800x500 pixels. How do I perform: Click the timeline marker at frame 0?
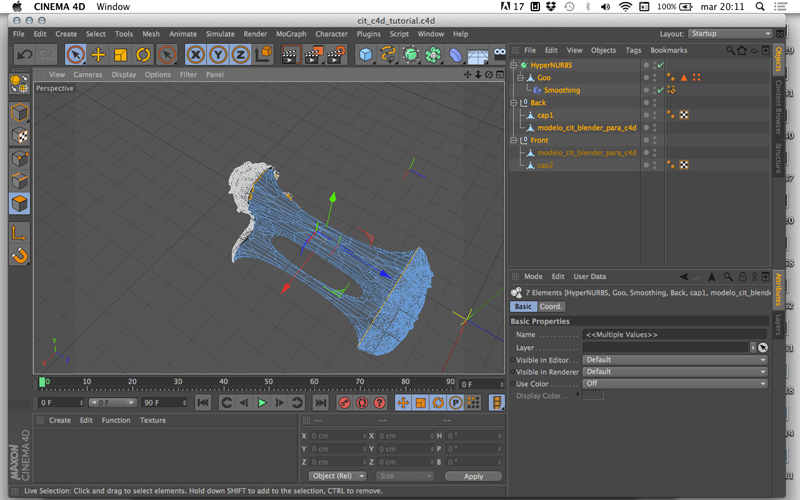(x=42, y=382)
